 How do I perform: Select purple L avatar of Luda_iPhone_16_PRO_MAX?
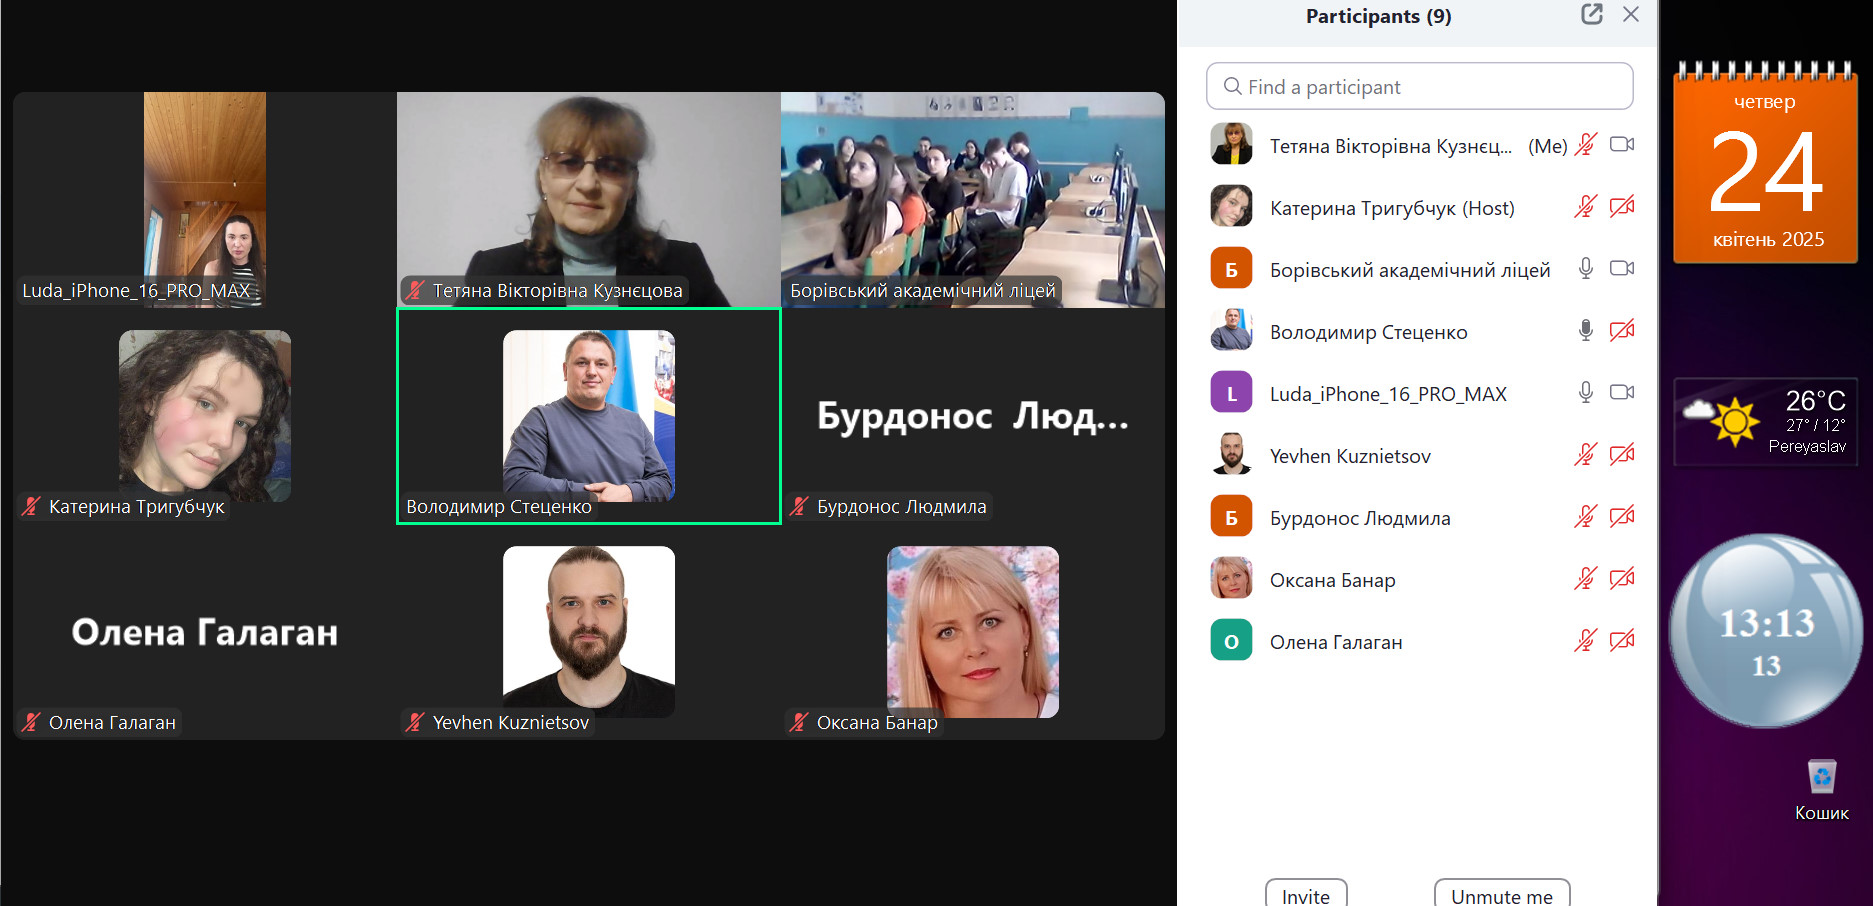click(x=1231, y=392)
